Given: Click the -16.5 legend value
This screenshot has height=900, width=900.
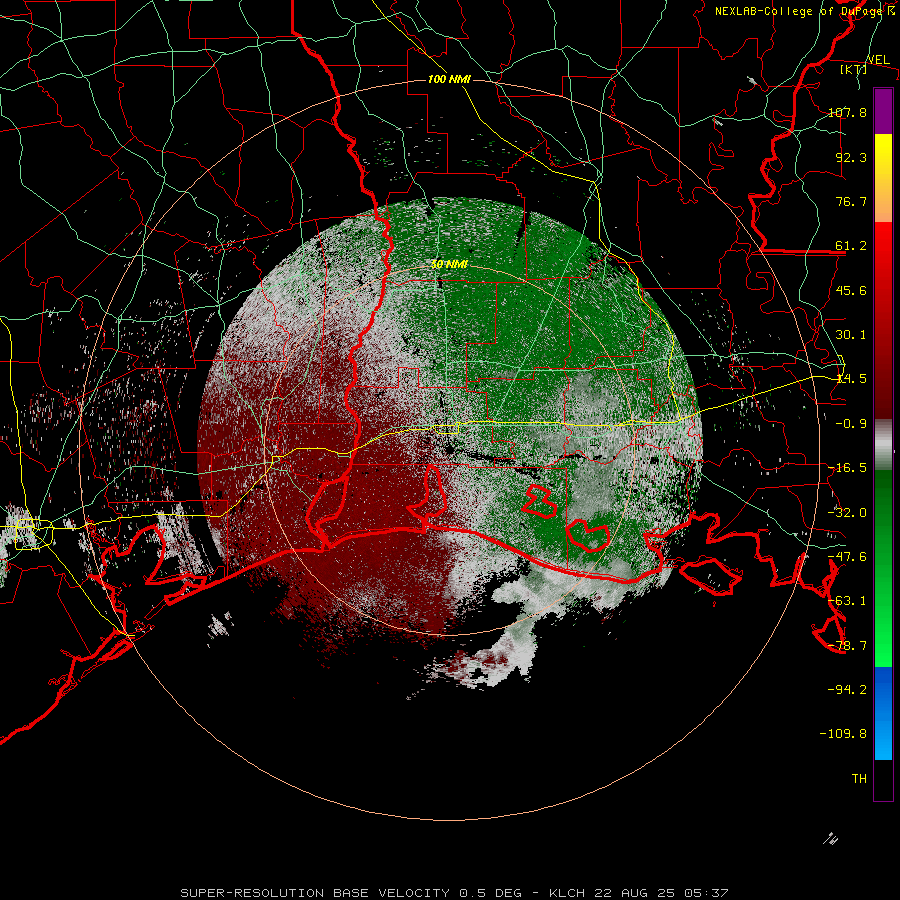Looking at the screenshot, I should click(x=847, y=467).
